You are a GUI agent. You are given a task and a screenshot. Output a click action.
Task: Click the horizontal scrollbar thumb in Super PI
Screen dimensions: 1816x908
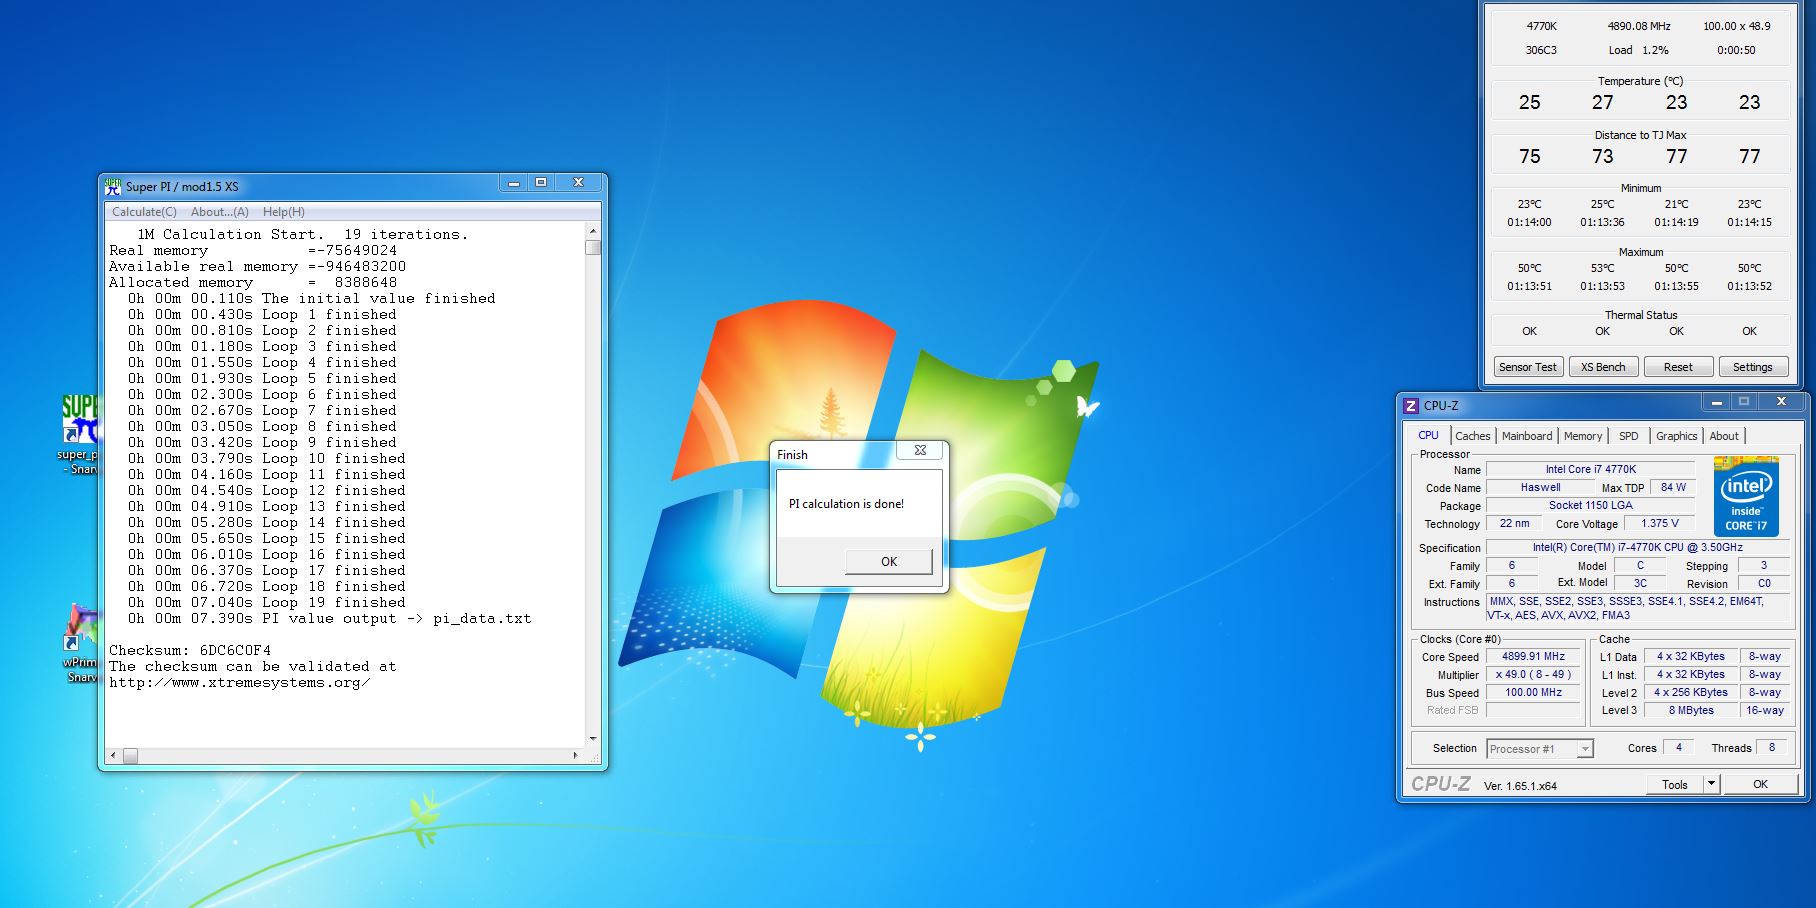click(x=130, y=755)
